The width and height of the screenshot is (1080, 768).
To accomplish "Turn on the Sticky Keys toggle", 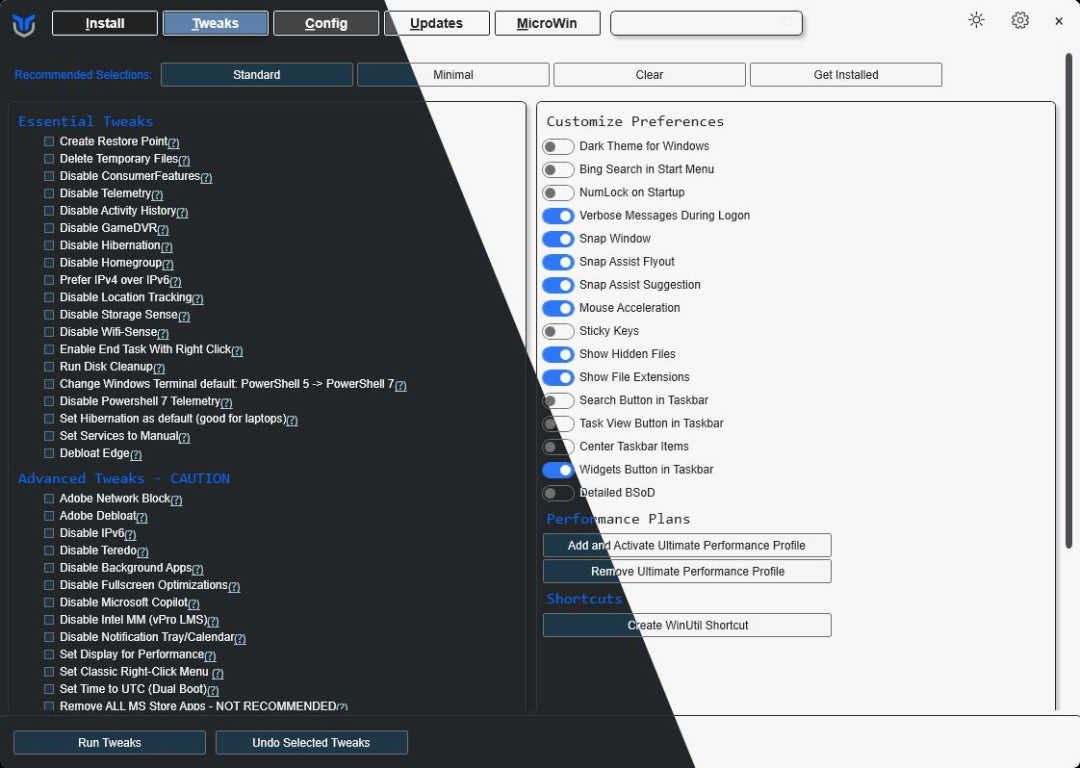I will pos(558,331).
